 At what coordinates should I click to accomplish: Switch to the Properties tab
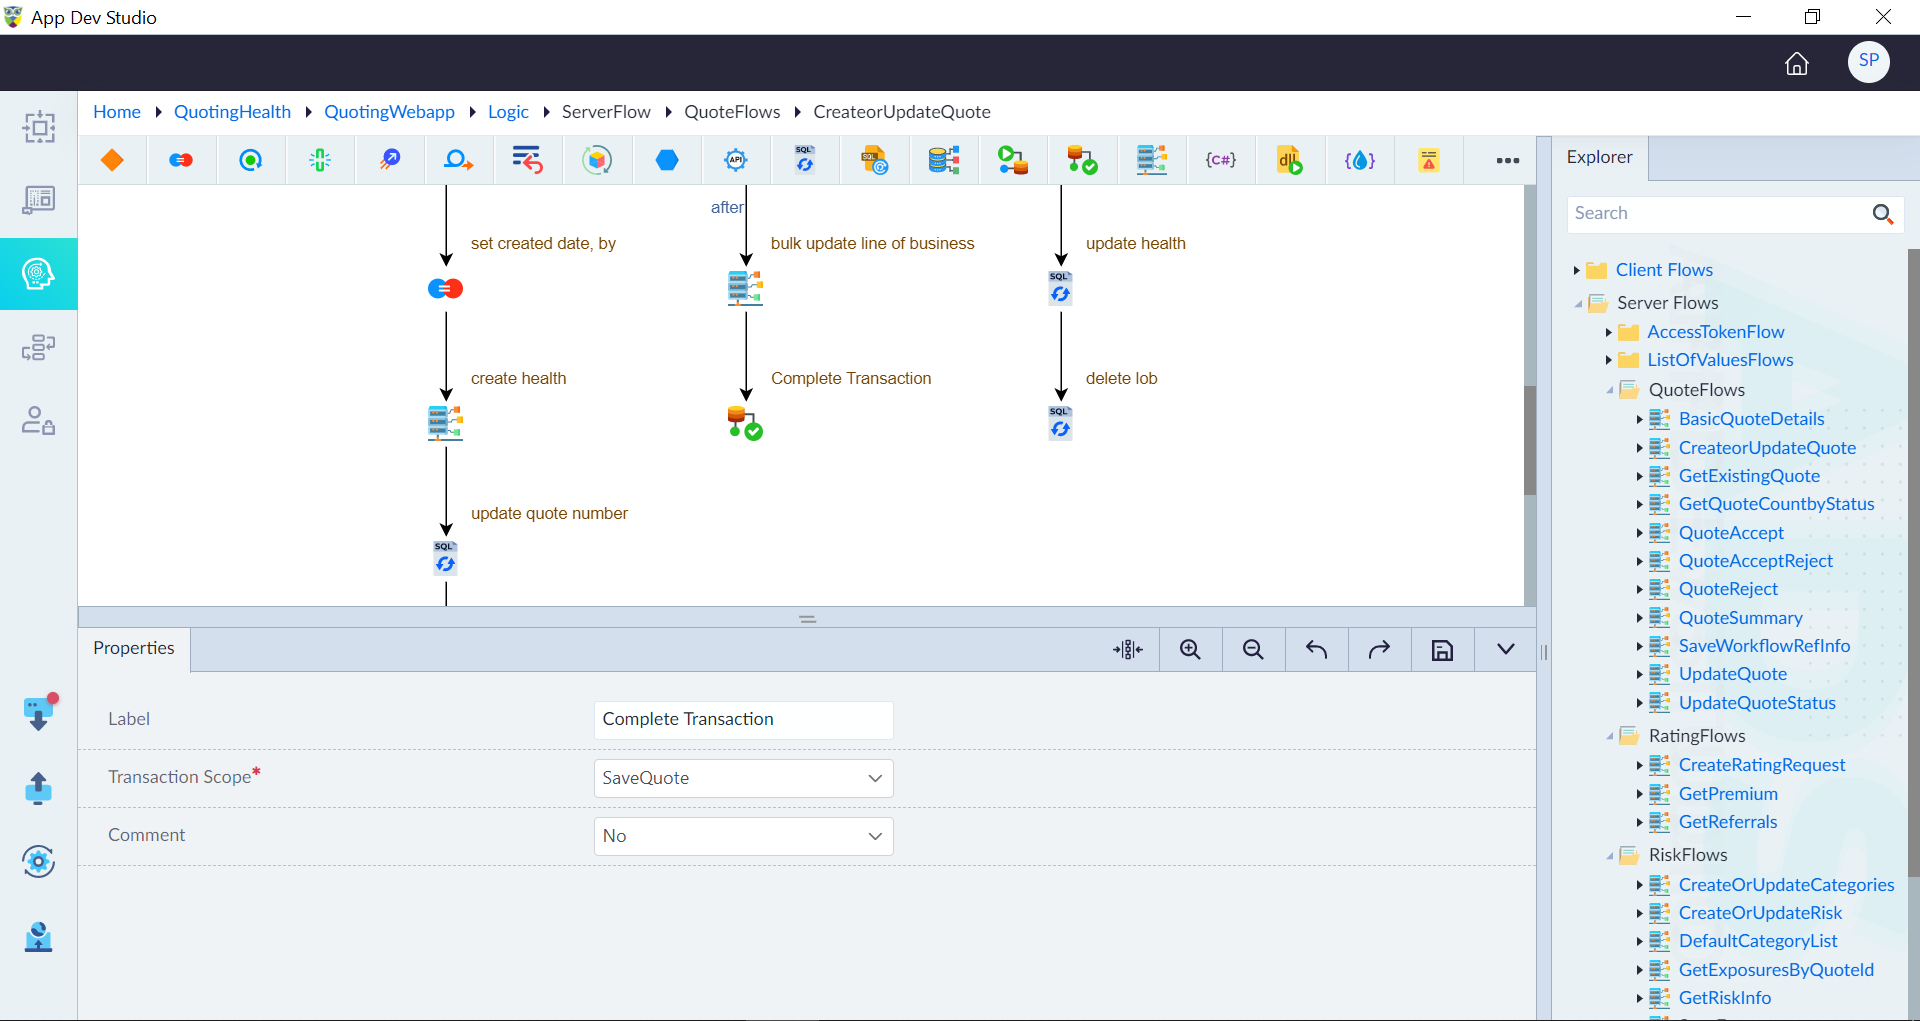tap(134, 649)
